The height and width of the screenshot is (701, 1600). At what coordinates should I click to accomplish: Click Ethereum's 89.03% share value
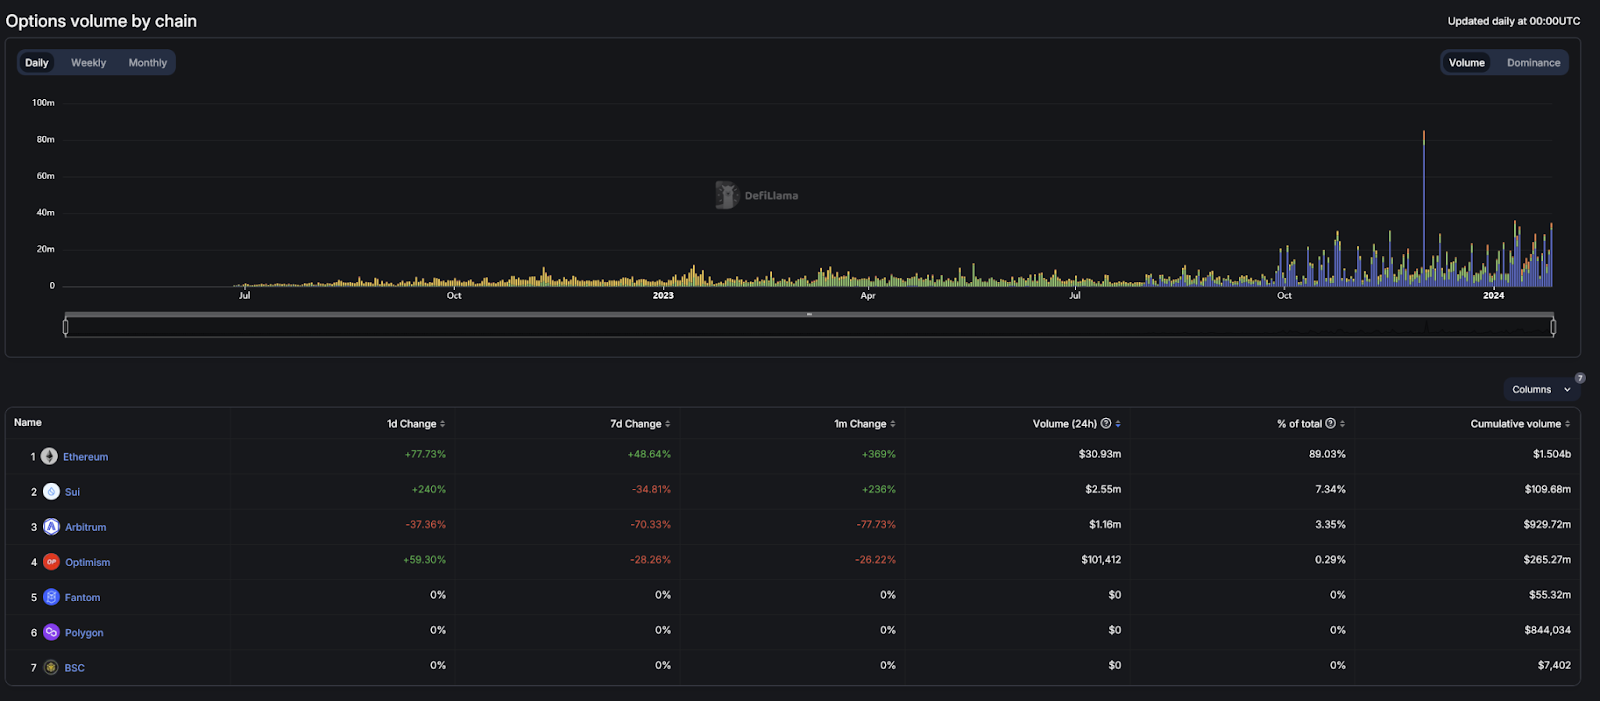[x=1327, y=454]
